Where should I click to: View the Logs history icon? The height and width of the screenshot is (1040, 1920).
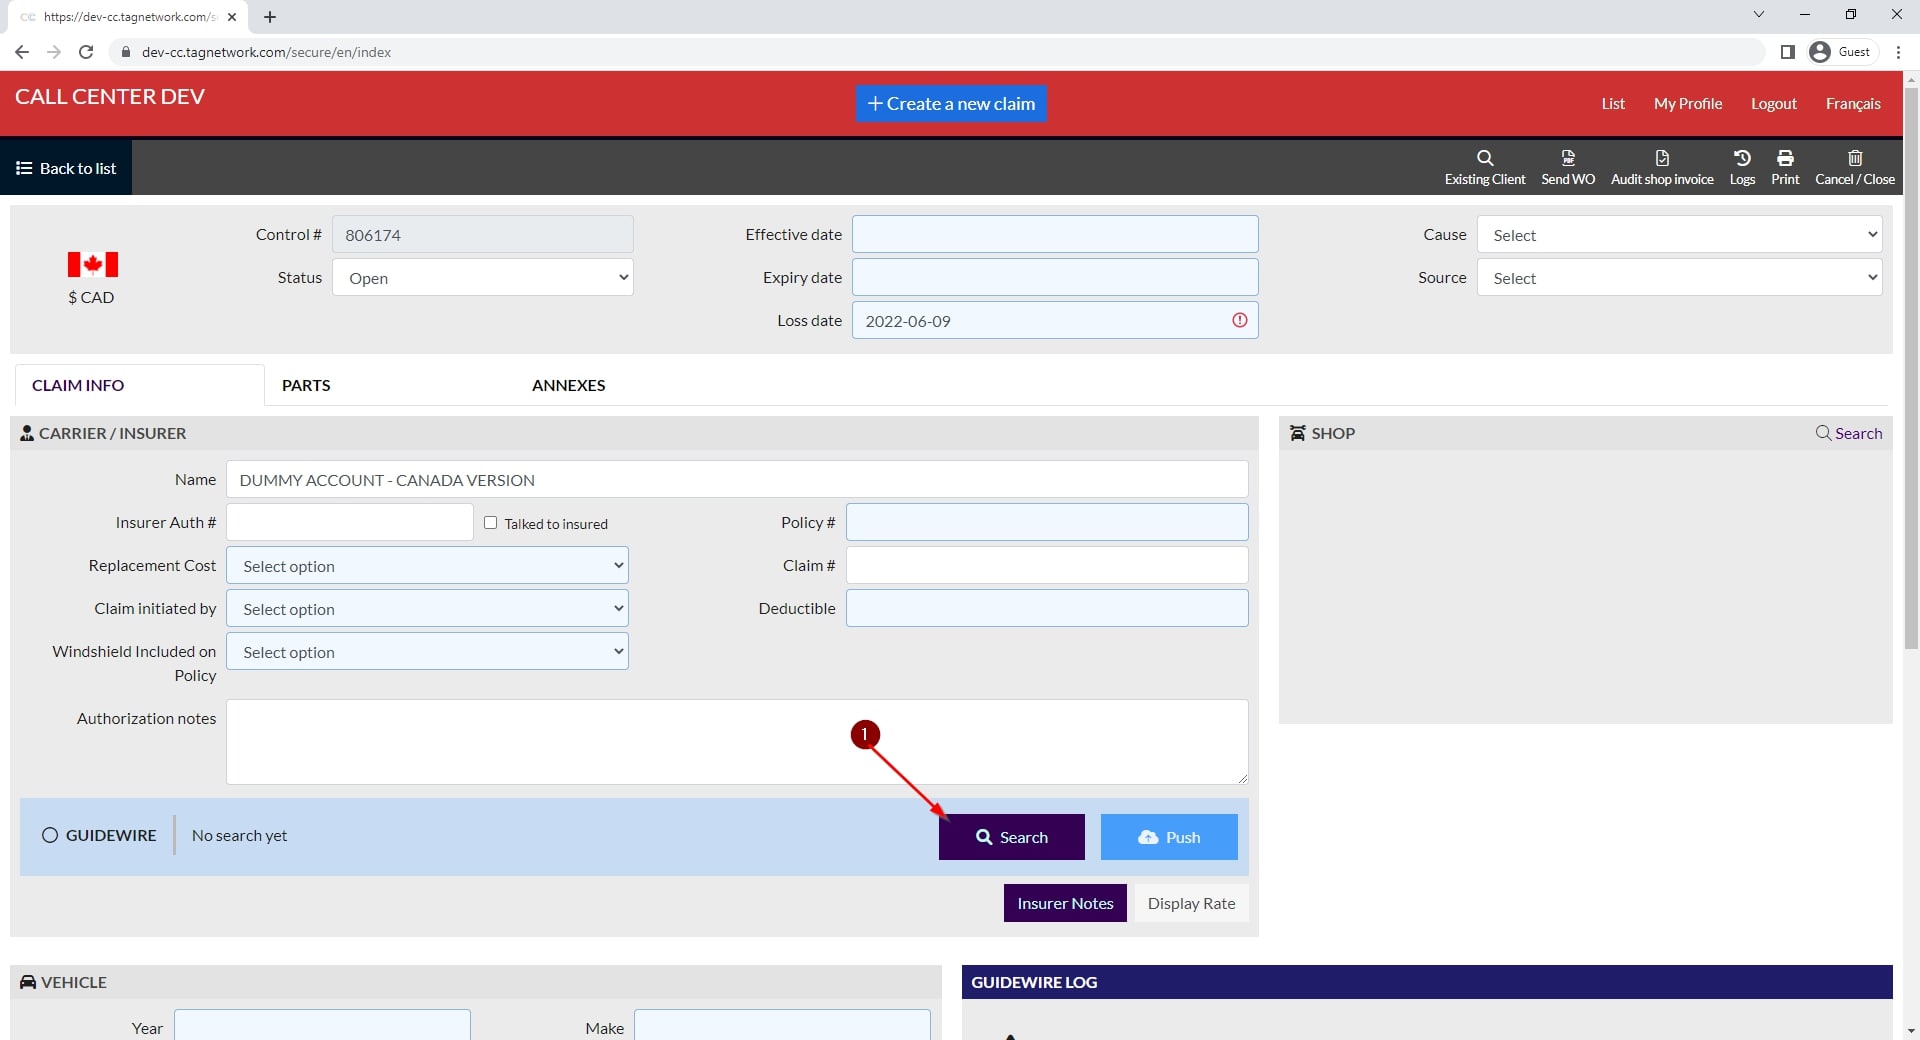tap(1742, 158)
